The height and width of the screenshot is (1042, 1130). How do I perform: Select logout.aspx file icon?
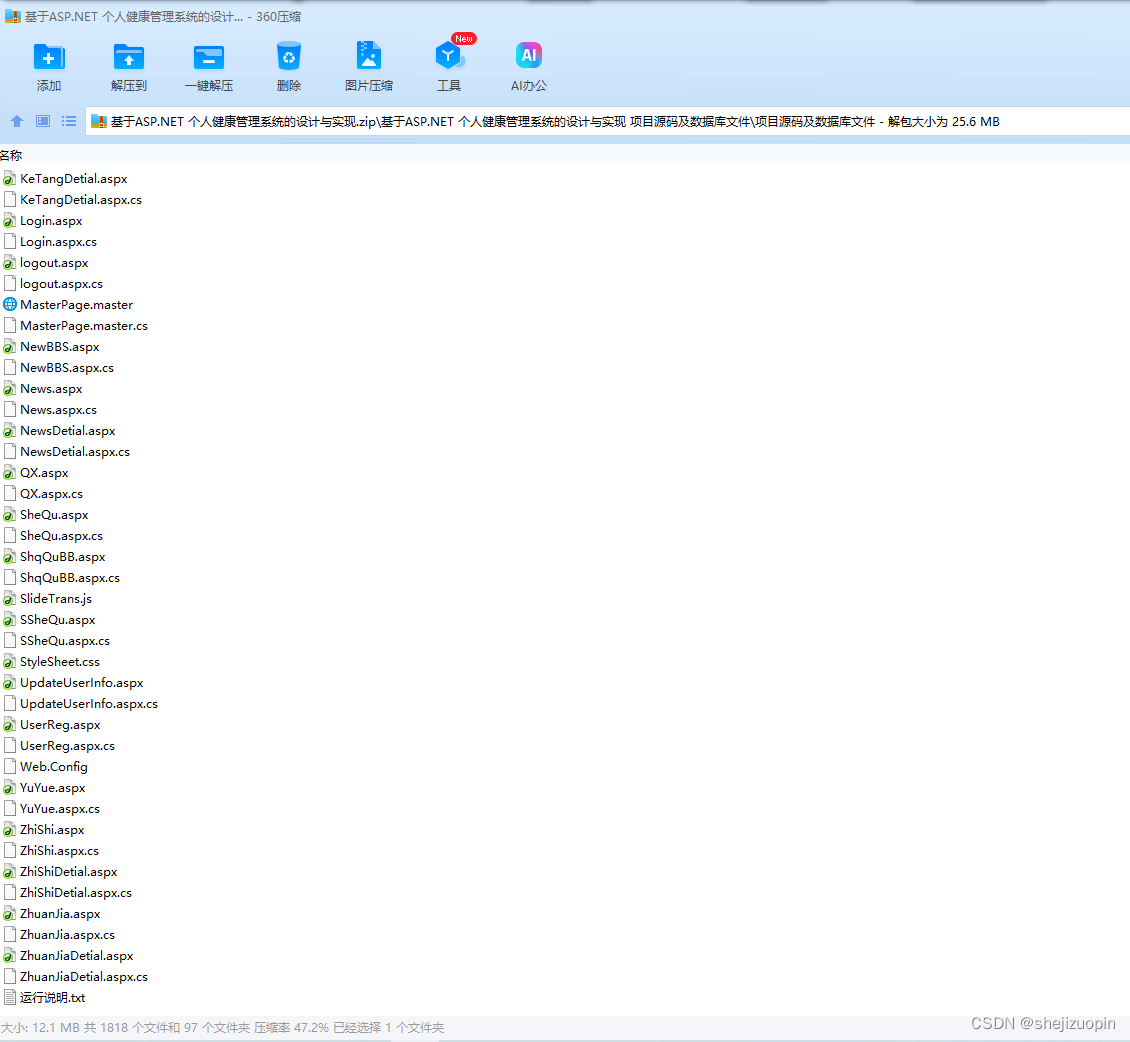(x=9, y=263)
